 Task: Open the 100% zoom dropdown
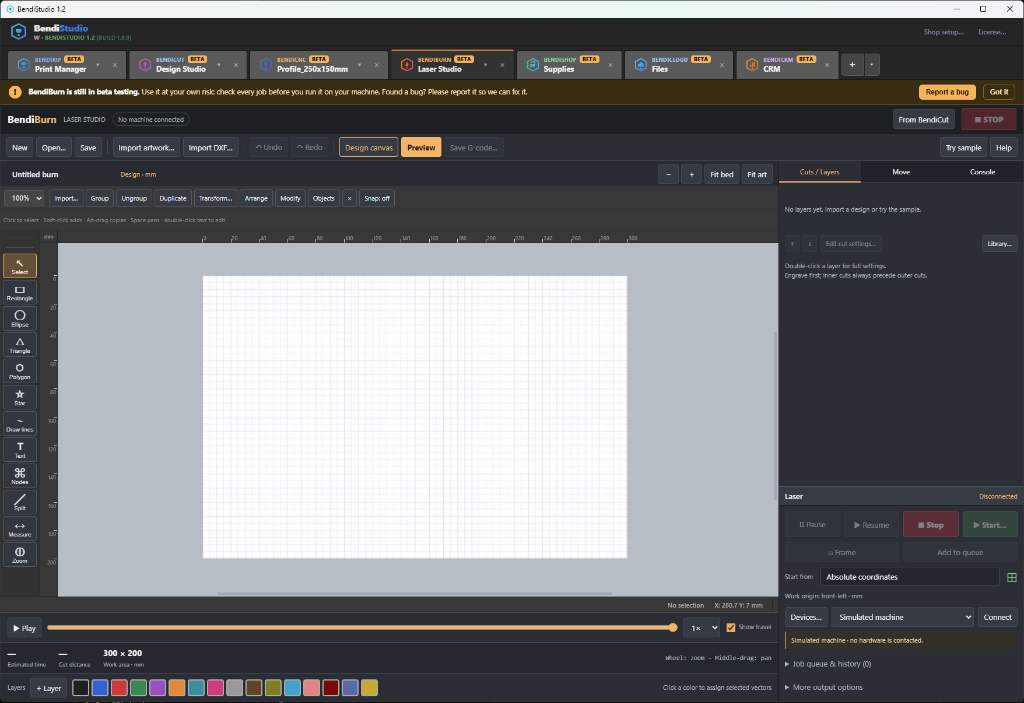click(x=24, y=198)
